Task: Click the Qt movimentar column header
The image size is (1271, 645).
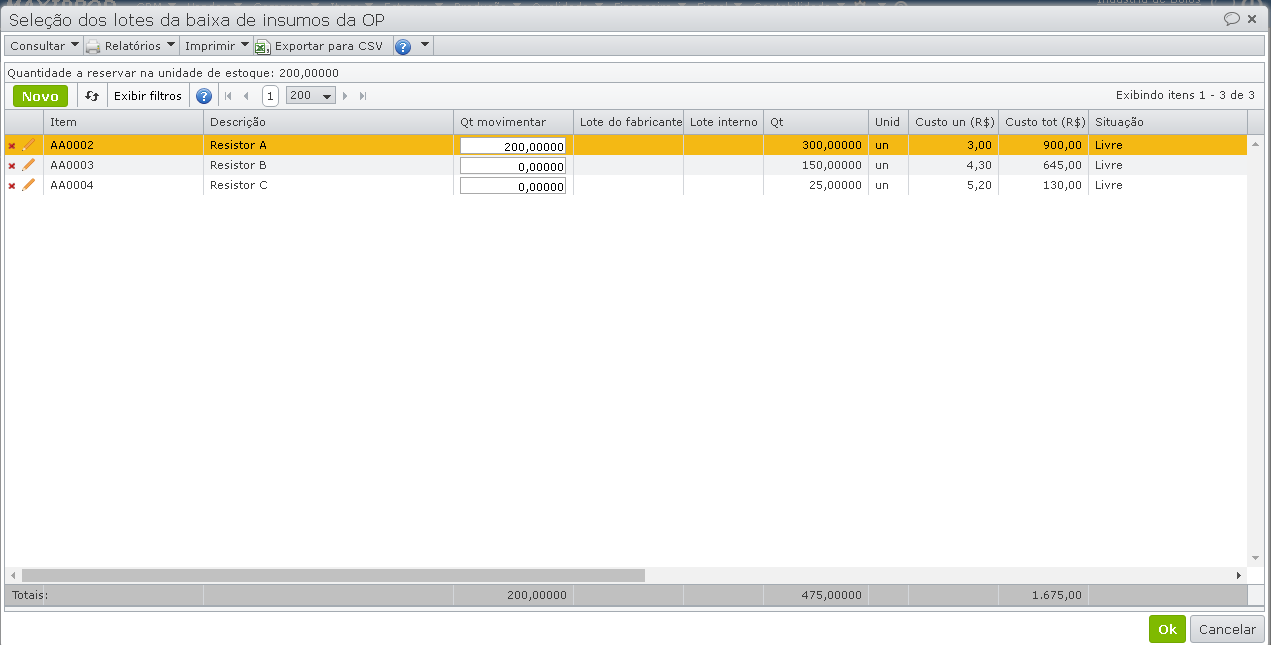Action: click(514, 122)
